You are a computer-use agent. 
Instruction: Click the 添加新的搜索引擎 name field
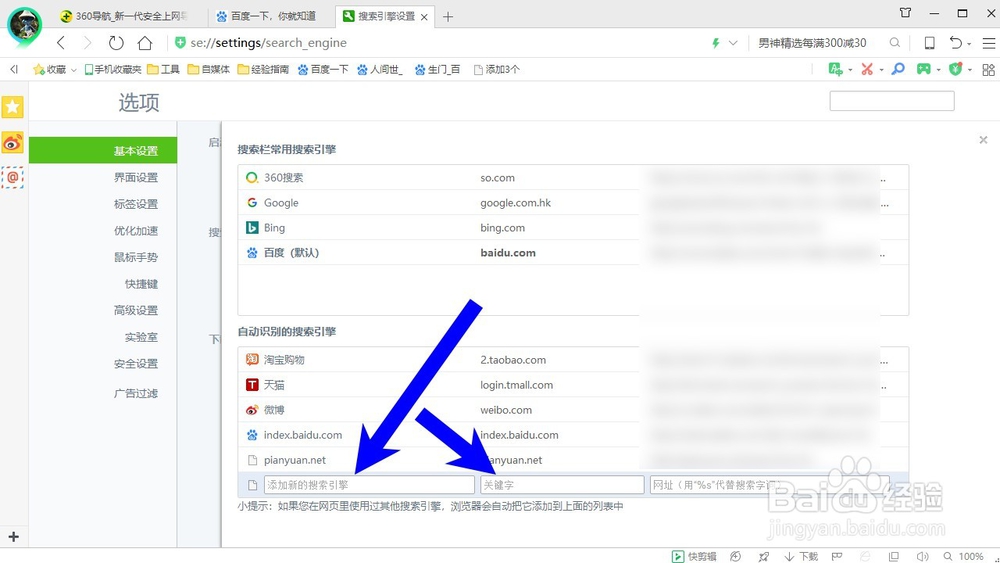tap(369, 485)
